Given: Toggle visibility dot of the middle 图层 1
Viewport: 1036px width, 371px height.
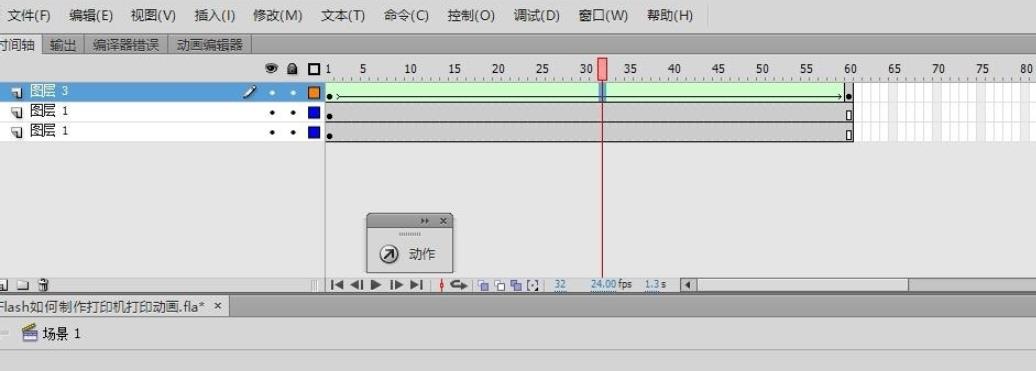Looking at the screenshot, I should tap(272, 113).
